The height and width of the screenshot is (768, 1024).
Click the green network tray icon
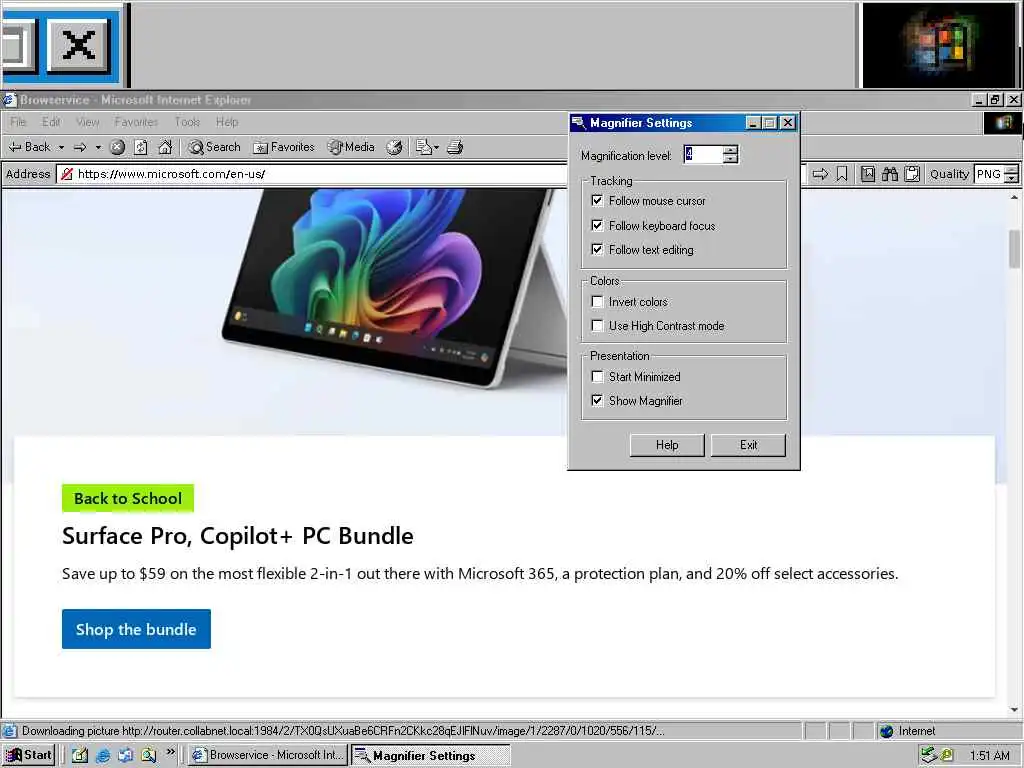coord(929,755)
